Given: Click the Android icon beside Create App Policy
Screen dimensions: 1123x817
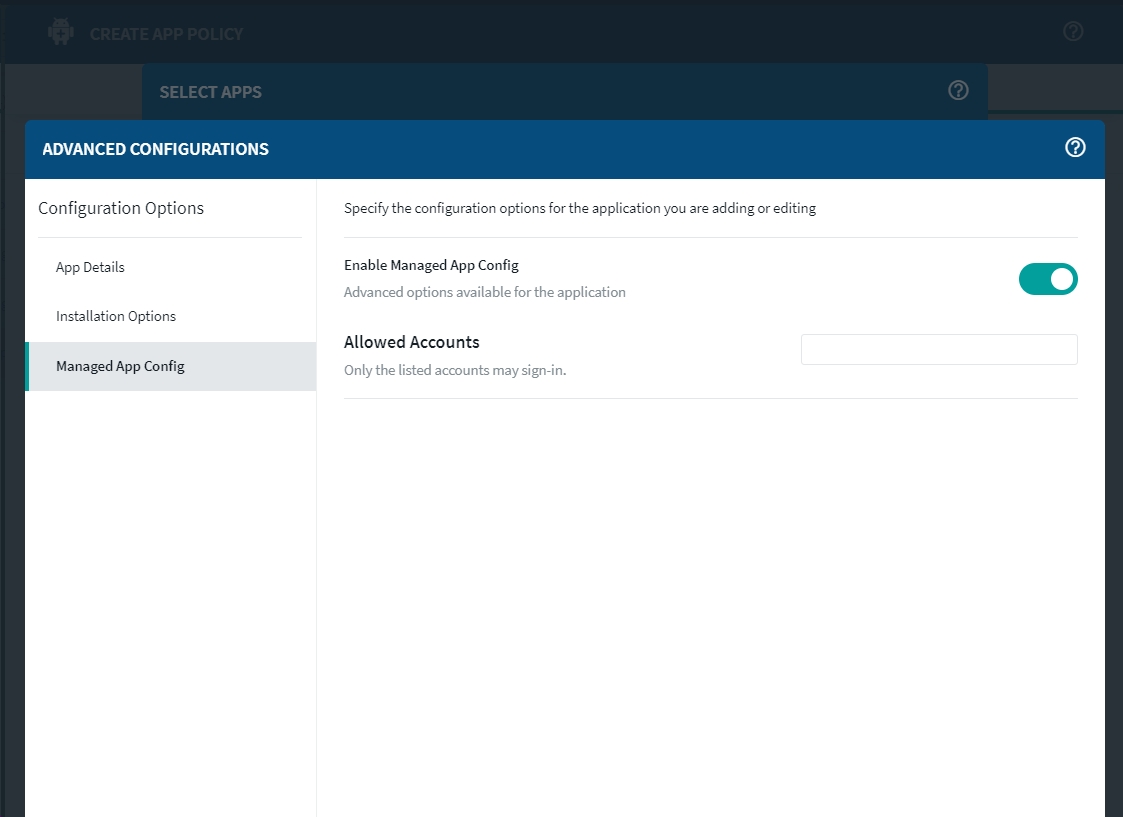Looking at the screenshot, I should [x=61, y=32].
